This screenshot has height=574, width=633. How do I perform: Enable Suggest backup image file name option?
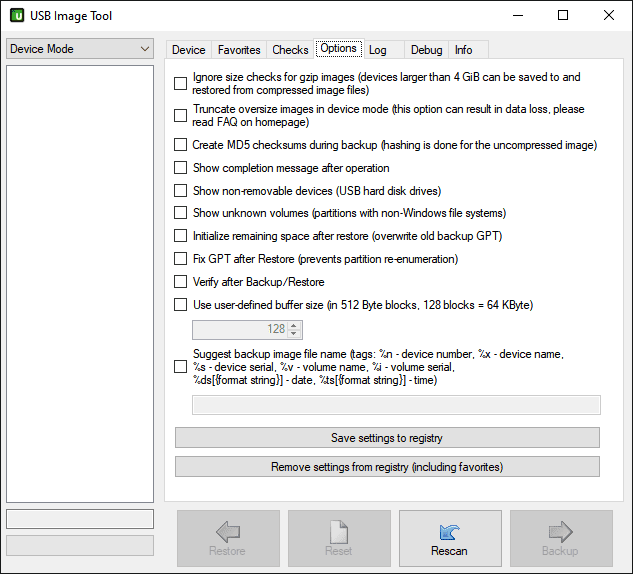180,367
